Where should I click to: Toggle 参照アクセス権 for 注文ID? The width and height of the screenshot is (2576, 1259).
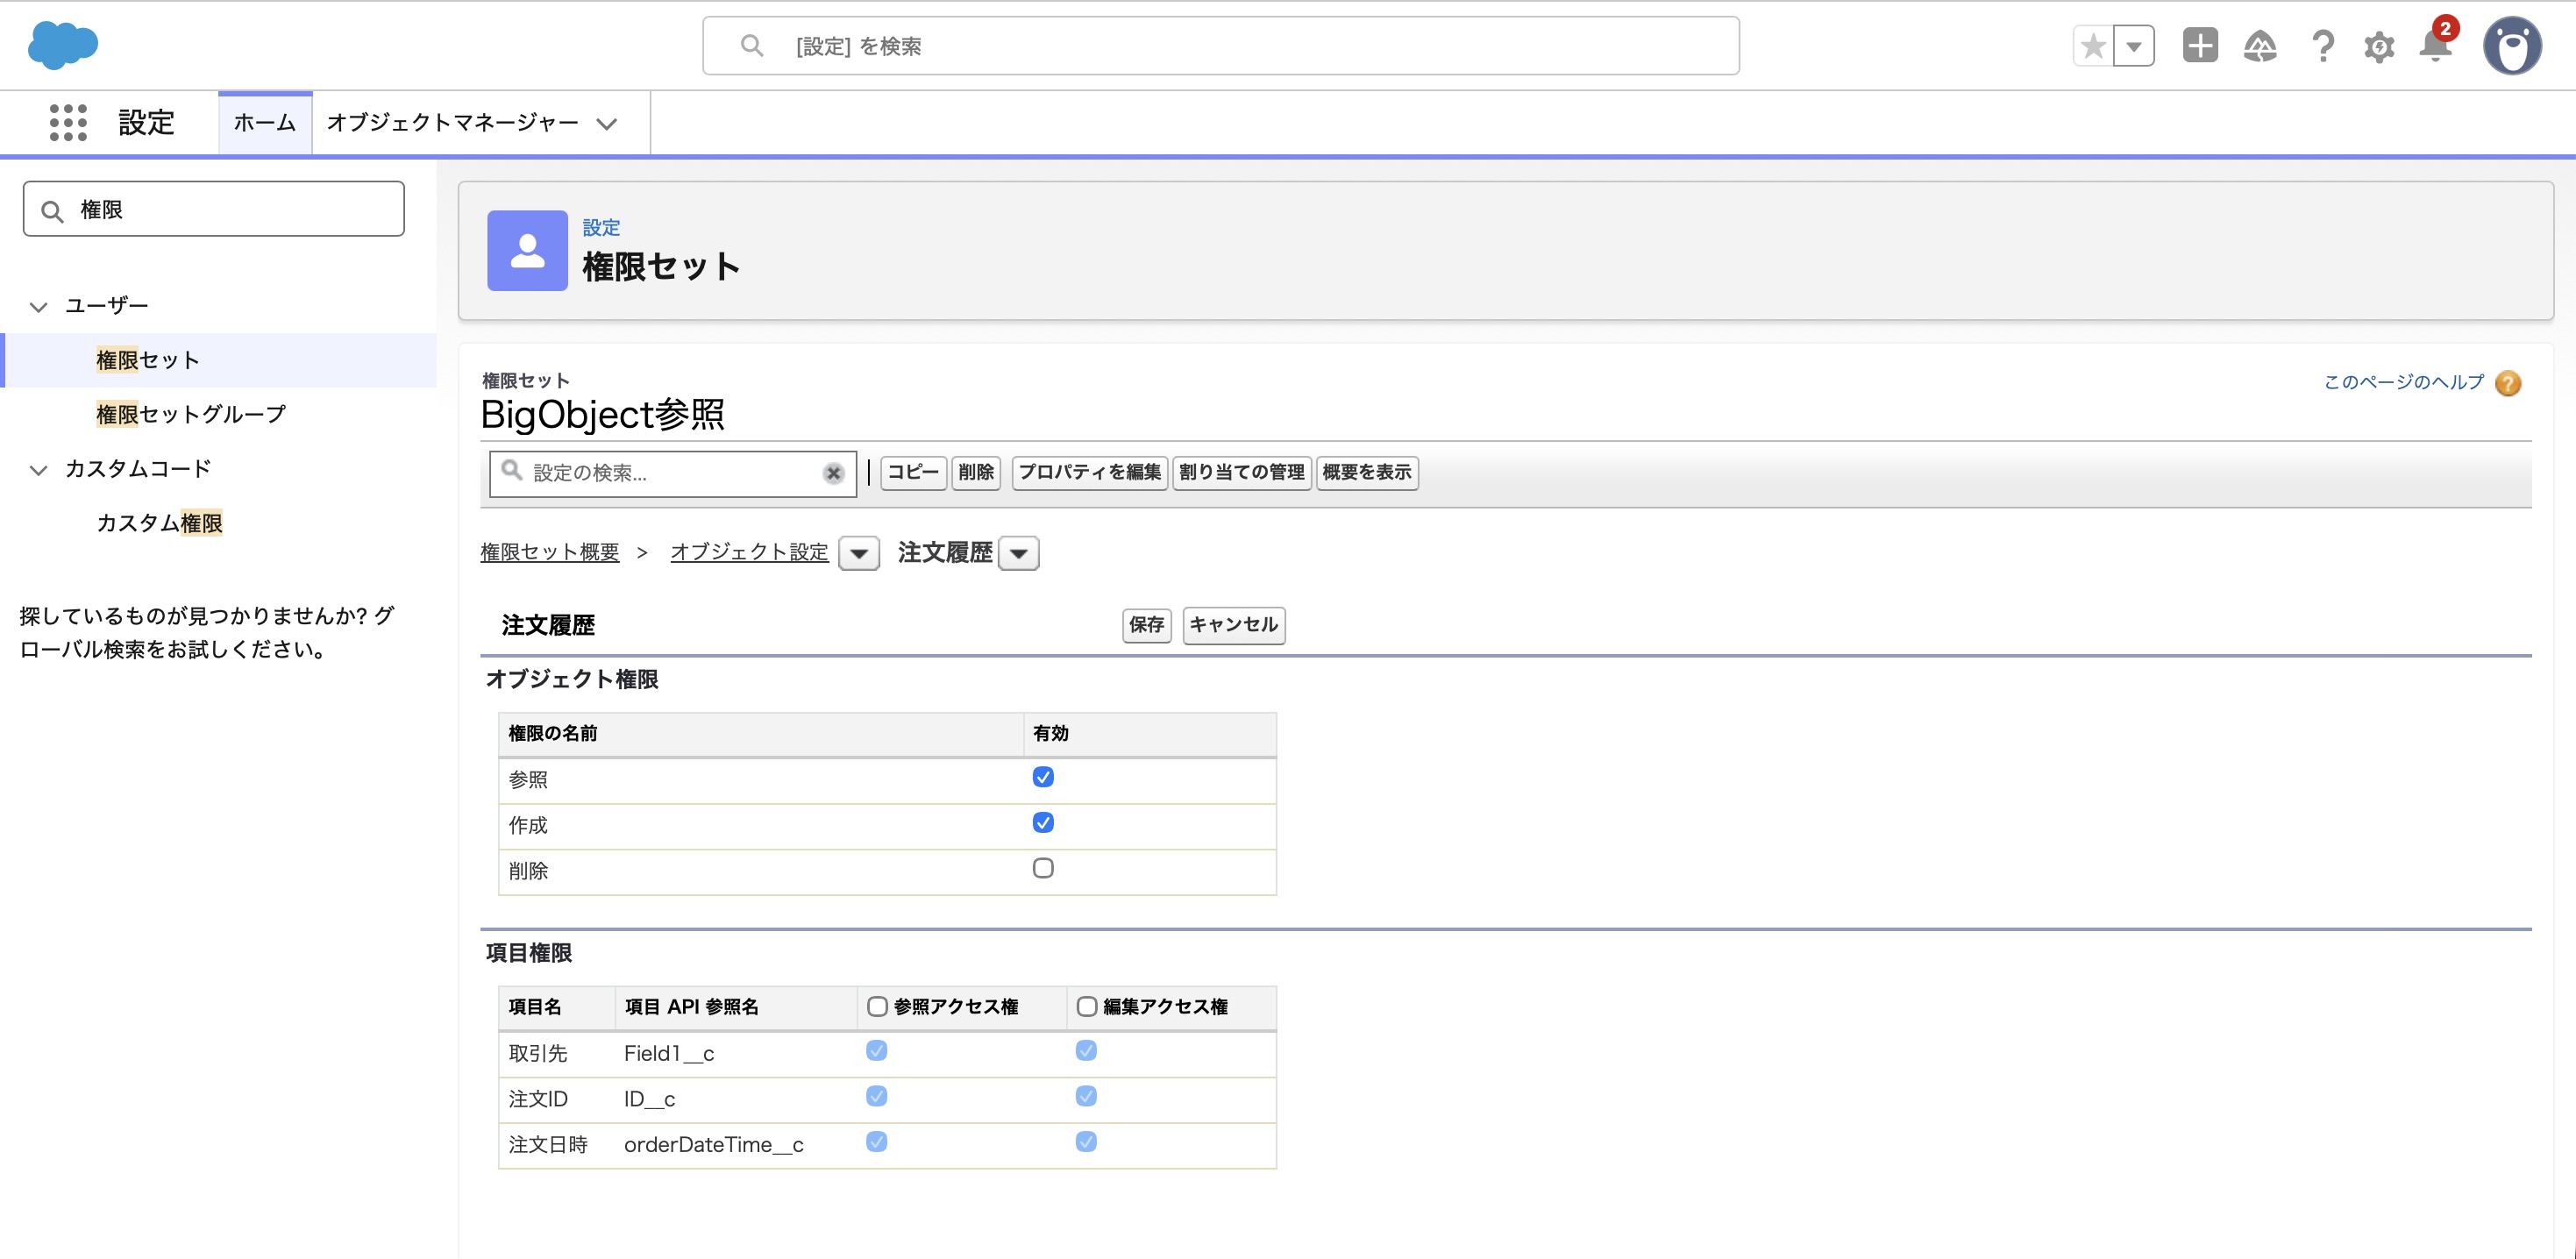(877, 1097)
